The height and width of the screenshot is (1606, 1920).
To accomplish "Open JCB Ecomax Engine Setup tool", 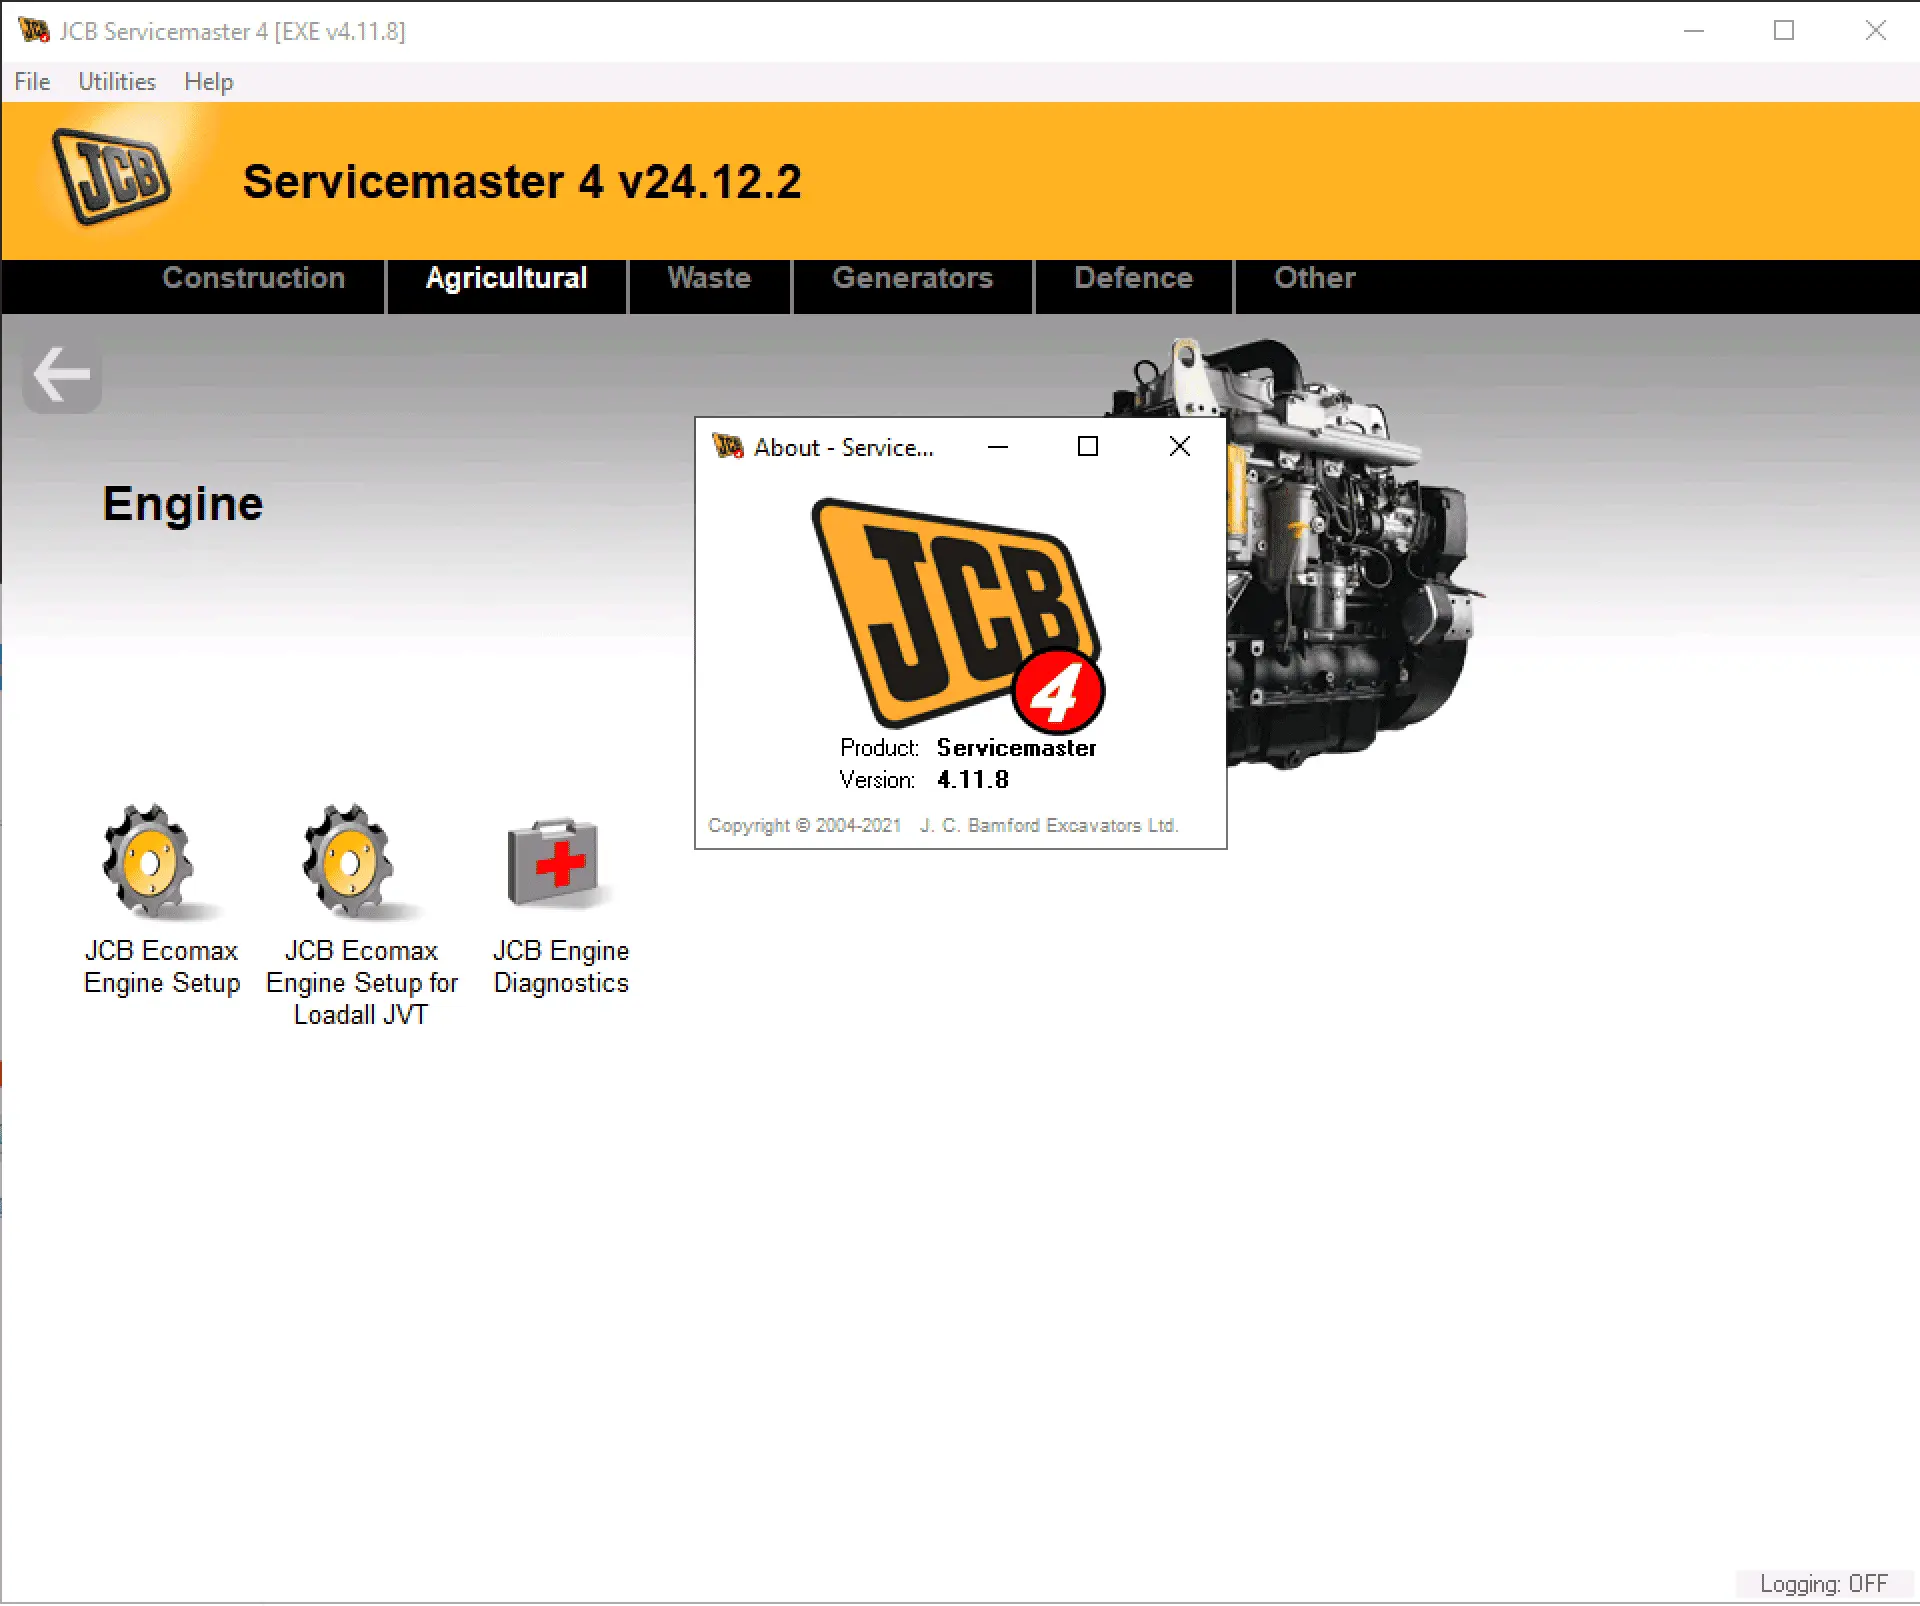I will tap(160, 900).
